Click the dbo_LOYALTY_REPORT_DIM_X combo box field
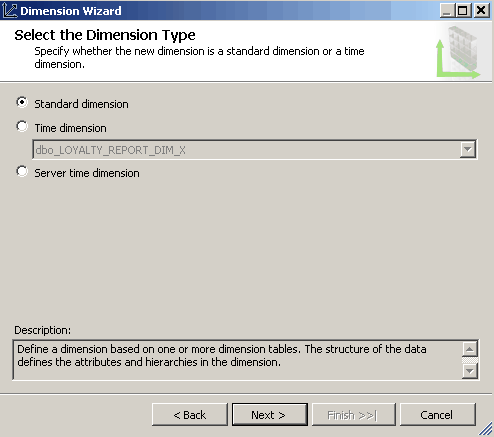Screen dimensions: 494x437 pos(255,149)
